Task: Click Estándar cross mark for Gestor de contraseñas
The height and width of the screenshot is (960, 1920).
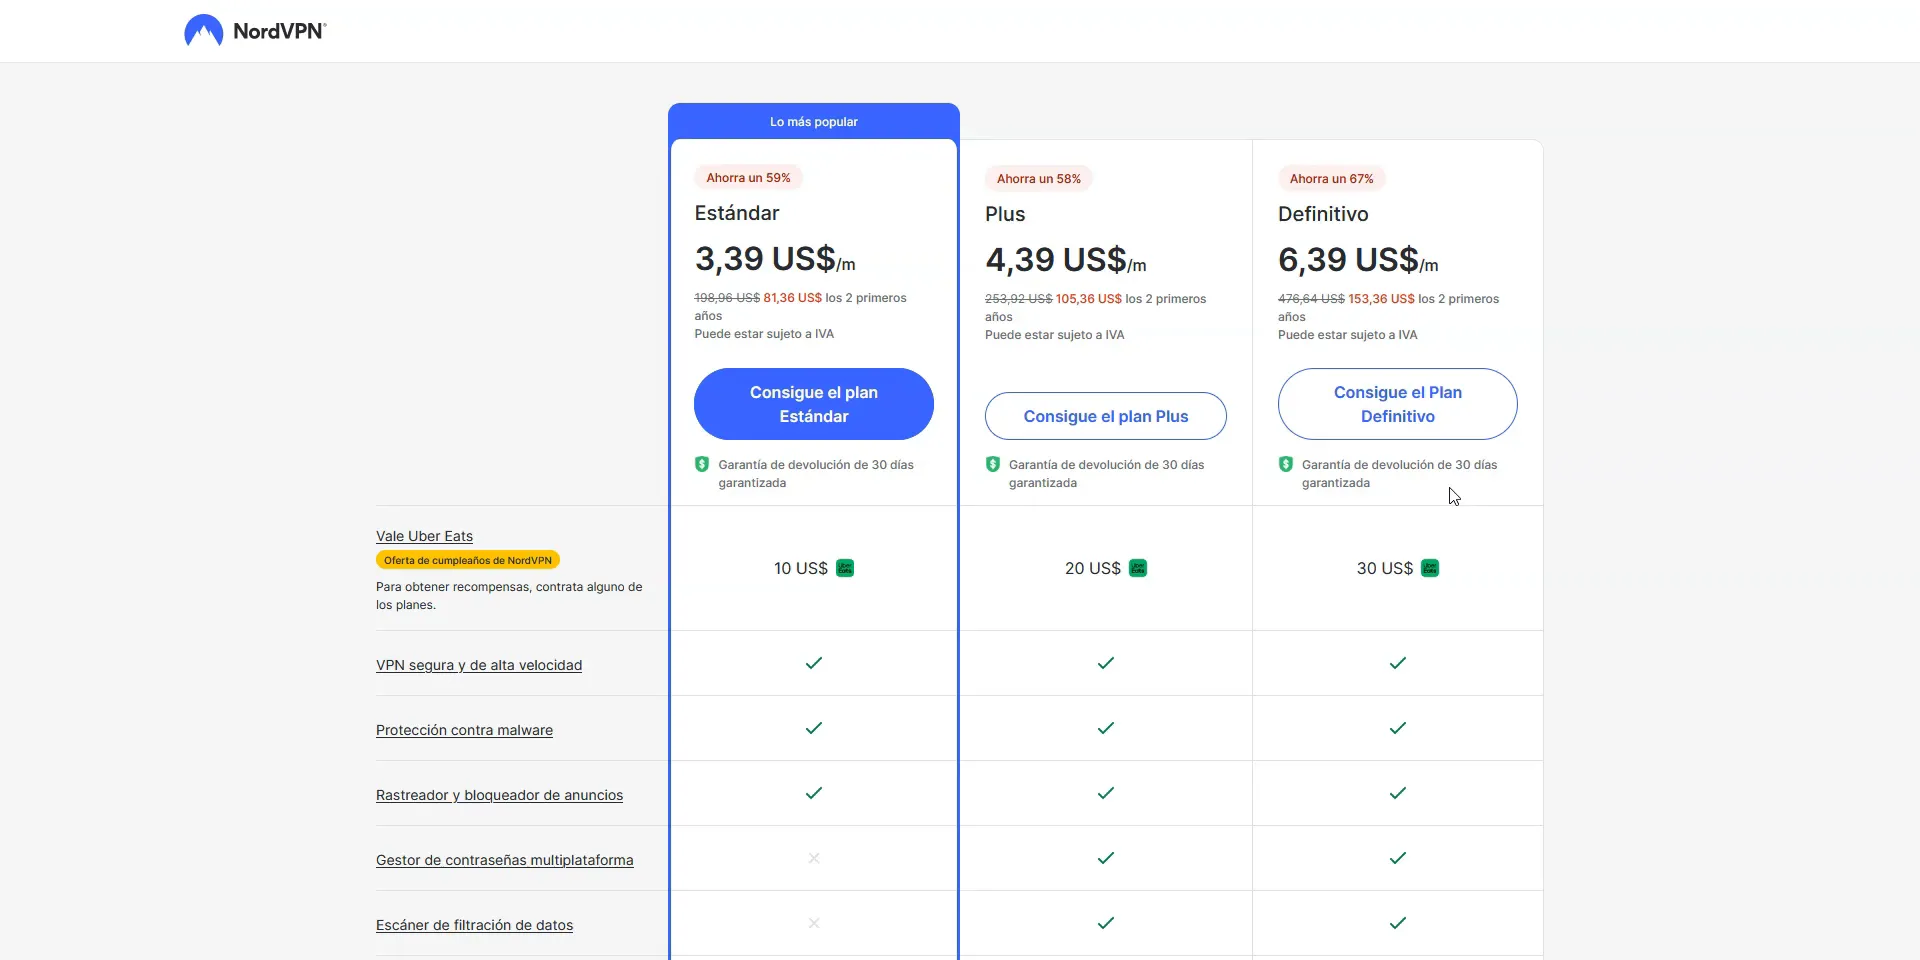Action: pos(814,858)
